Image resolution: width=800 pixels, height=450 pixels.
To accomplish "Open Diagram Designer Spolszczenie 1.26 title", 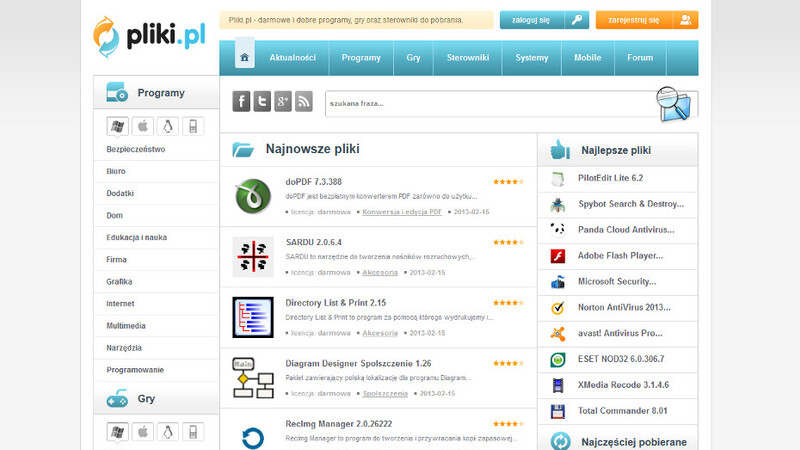I will (358, 363).
